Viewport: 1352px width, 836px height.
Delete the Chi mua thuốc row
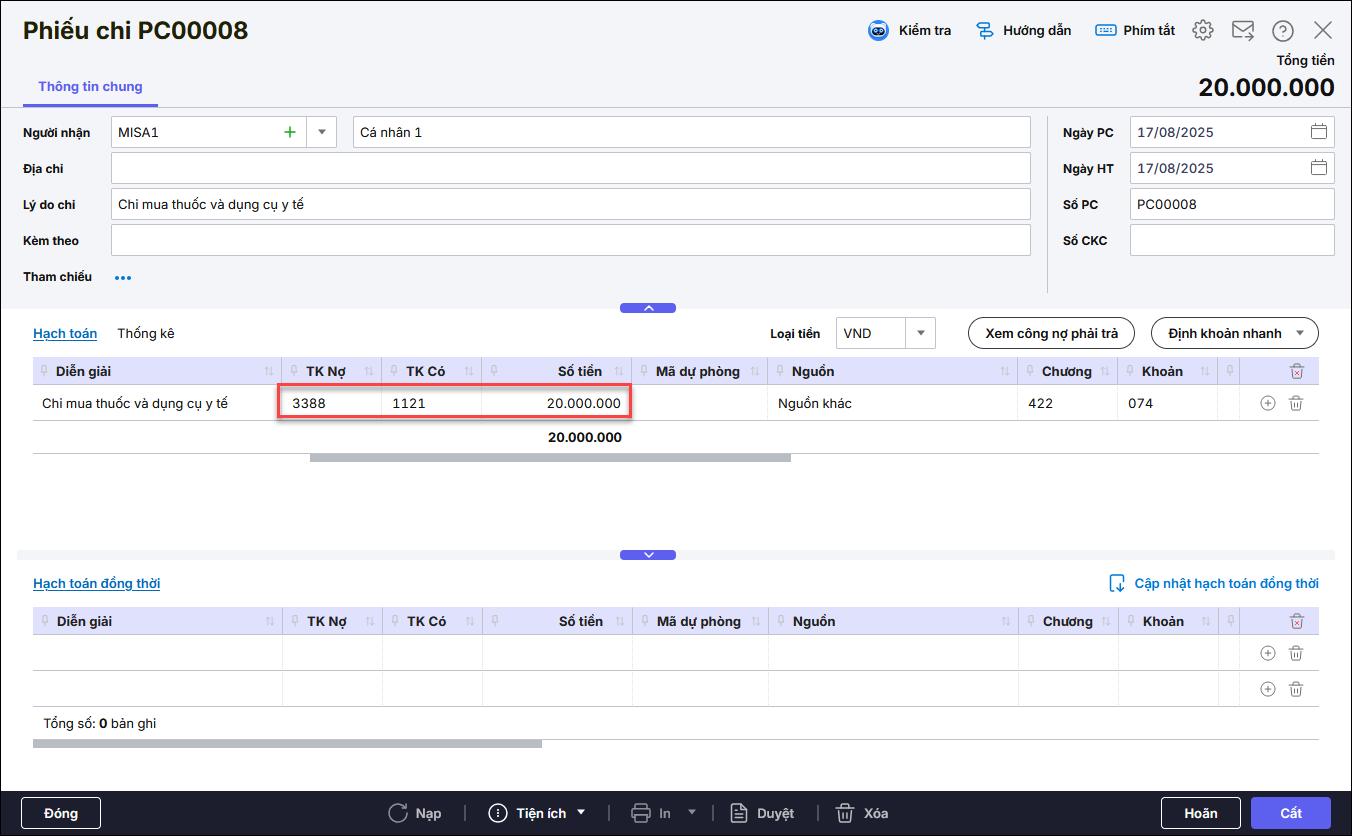click(1296, 403)
